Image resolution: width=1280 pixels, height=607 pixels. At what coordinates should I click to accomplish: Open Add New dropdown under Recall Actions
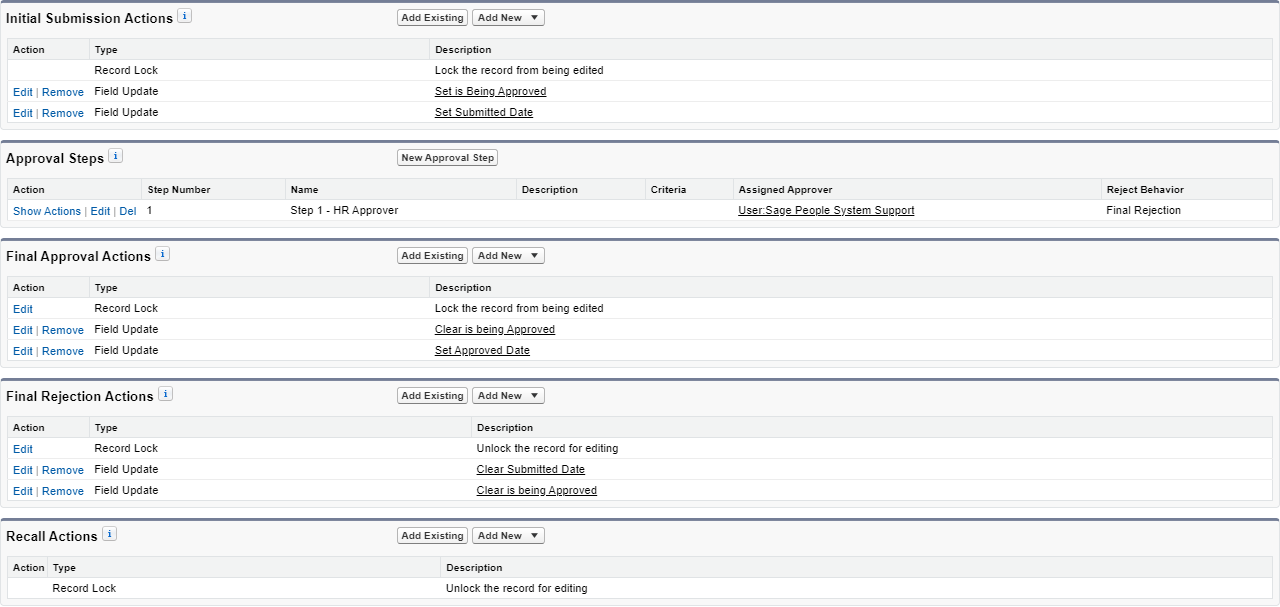(x=508, y=536)
